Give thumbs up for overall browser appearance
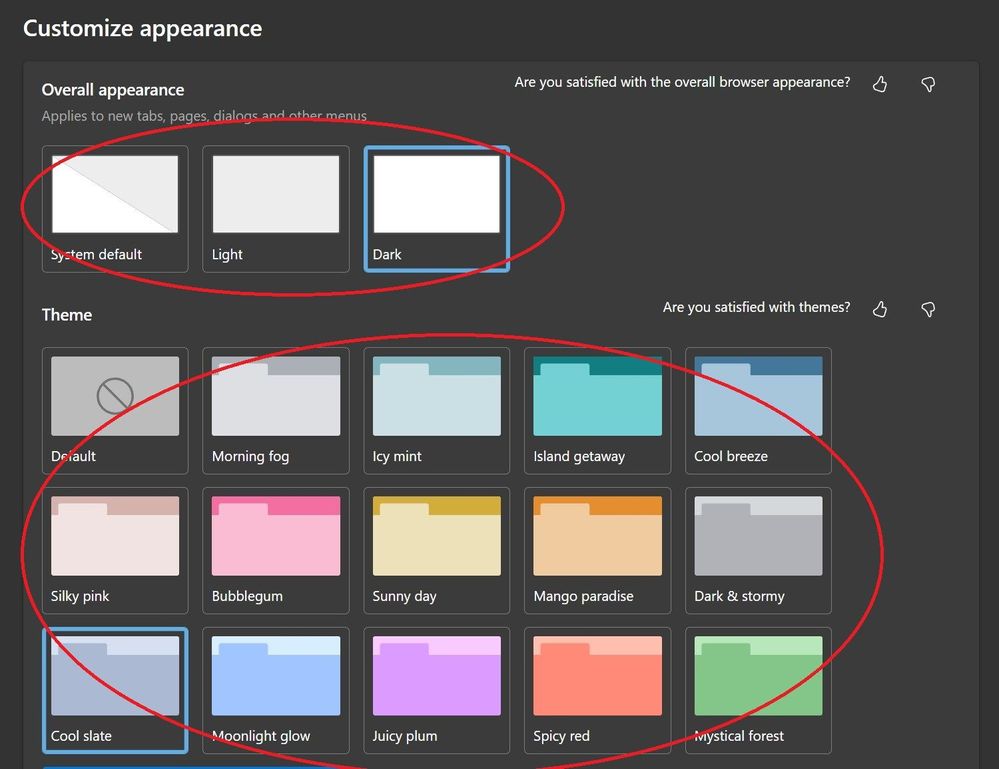Viewport: 999px width, 769px height. click(880, 84)
